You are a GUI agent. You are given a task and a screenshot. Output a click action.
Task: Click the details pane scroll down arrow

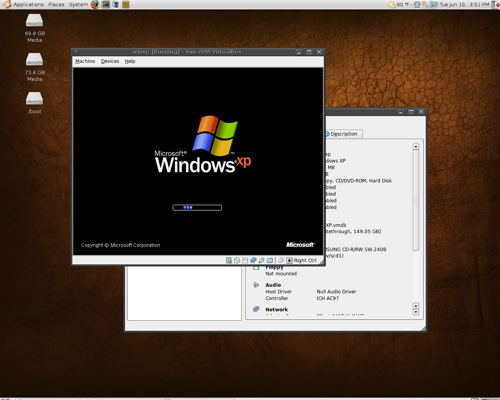click(x=416, y=312)
